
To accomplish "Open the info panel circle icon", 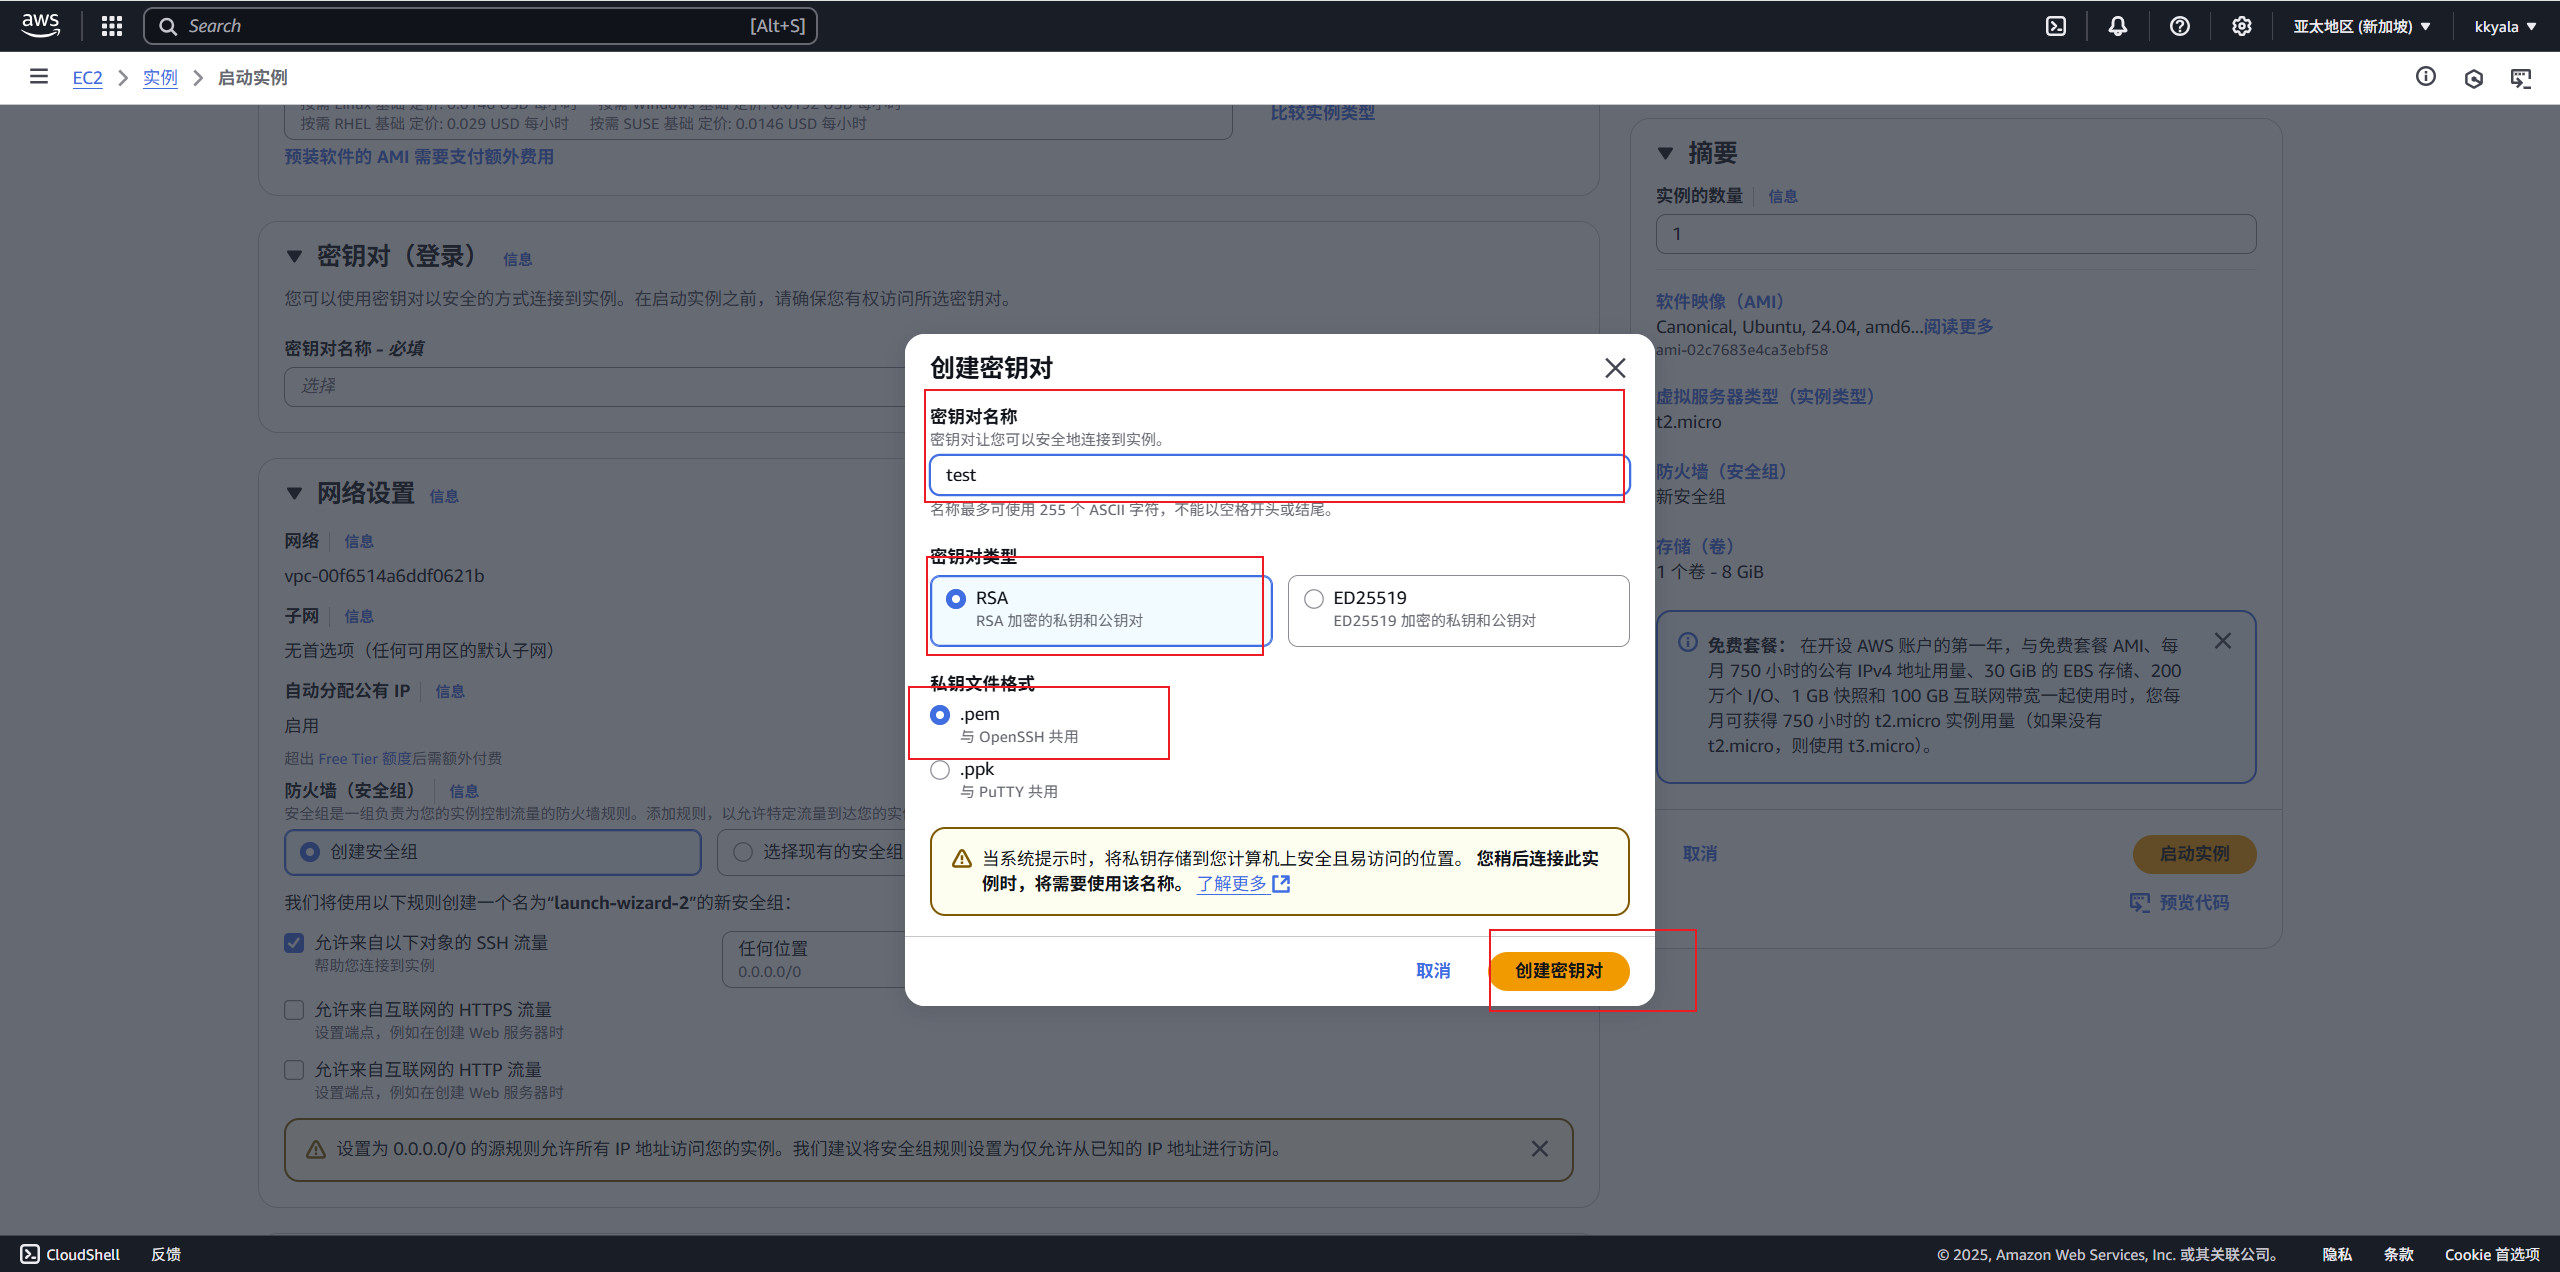I will [2426, 76].
